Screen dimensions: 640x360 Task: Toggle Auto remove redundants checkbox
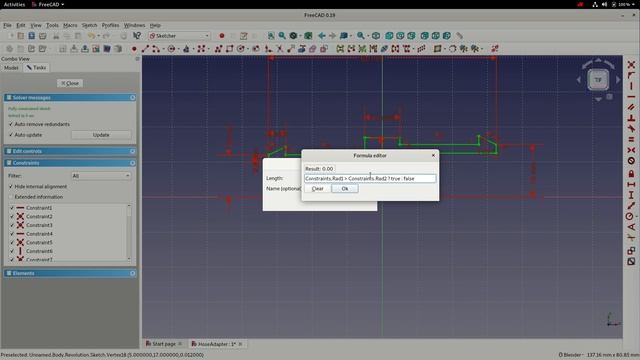(11, 124)
